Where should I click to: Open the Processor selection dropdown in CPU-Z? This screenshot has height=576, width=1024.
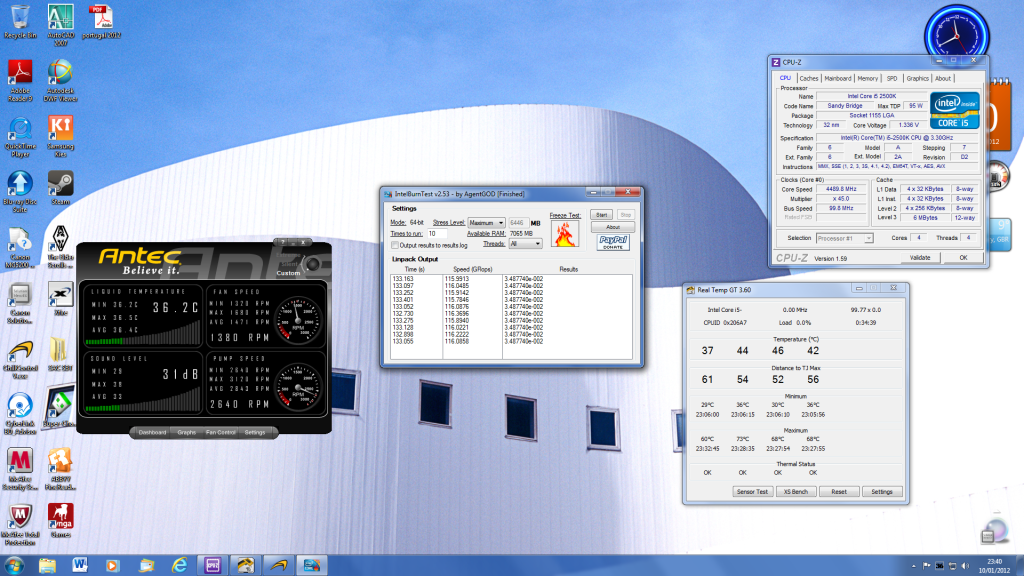pos(844,238)
